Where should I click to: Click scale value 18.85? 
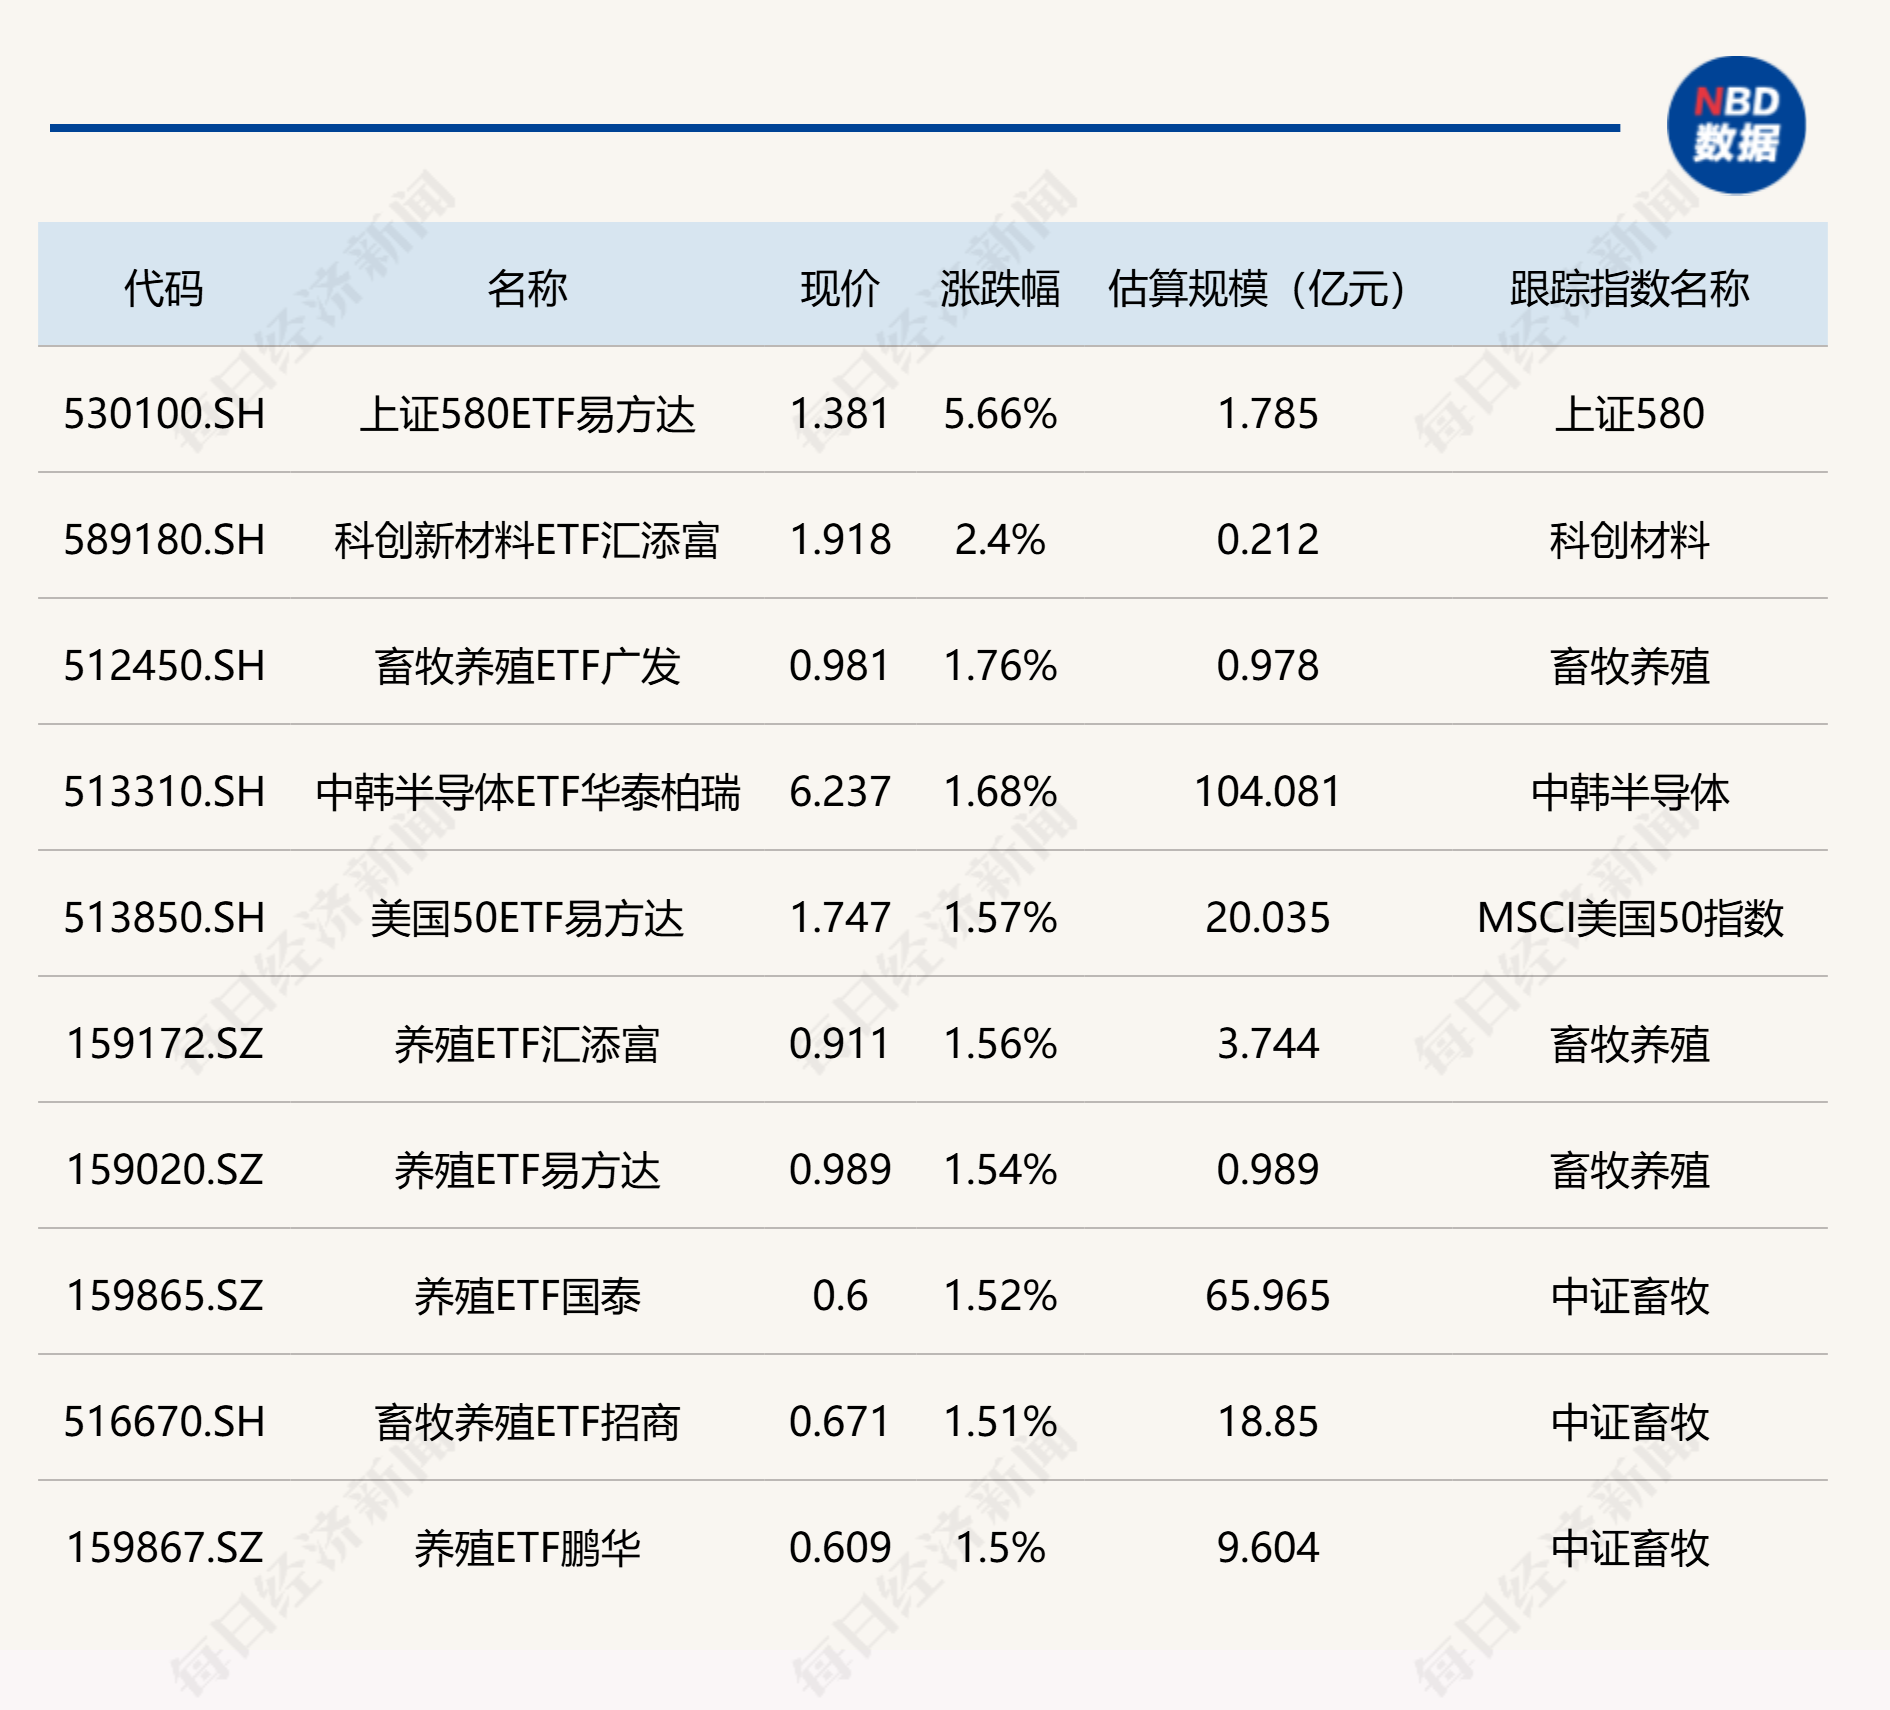[x=1267, y=1422]
